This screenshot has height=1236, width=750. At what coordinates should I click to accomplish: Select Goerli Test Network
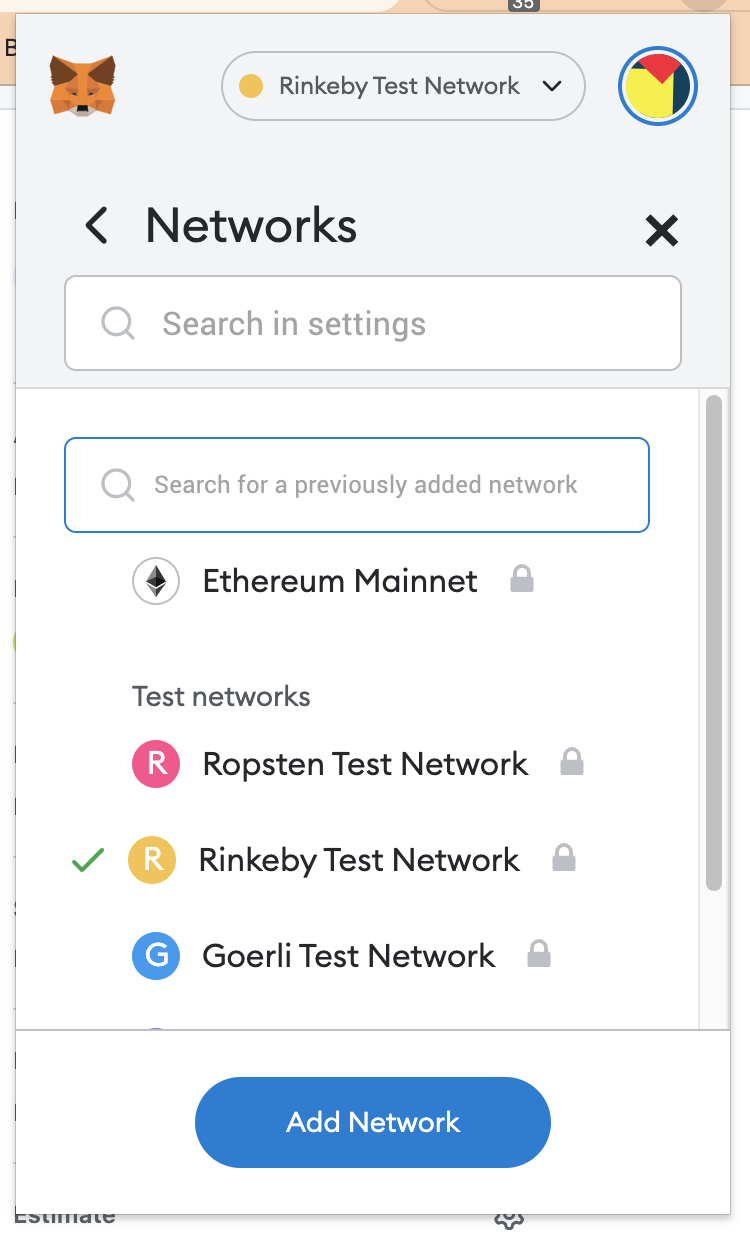(348, 956)
